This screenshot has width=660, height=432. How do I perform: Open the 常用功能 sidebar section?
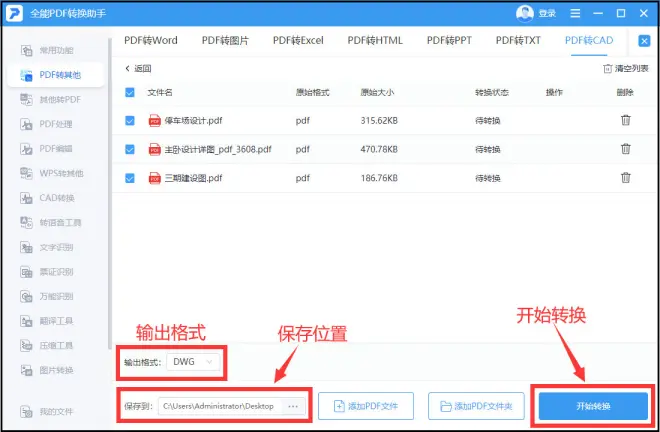(47, 51)
